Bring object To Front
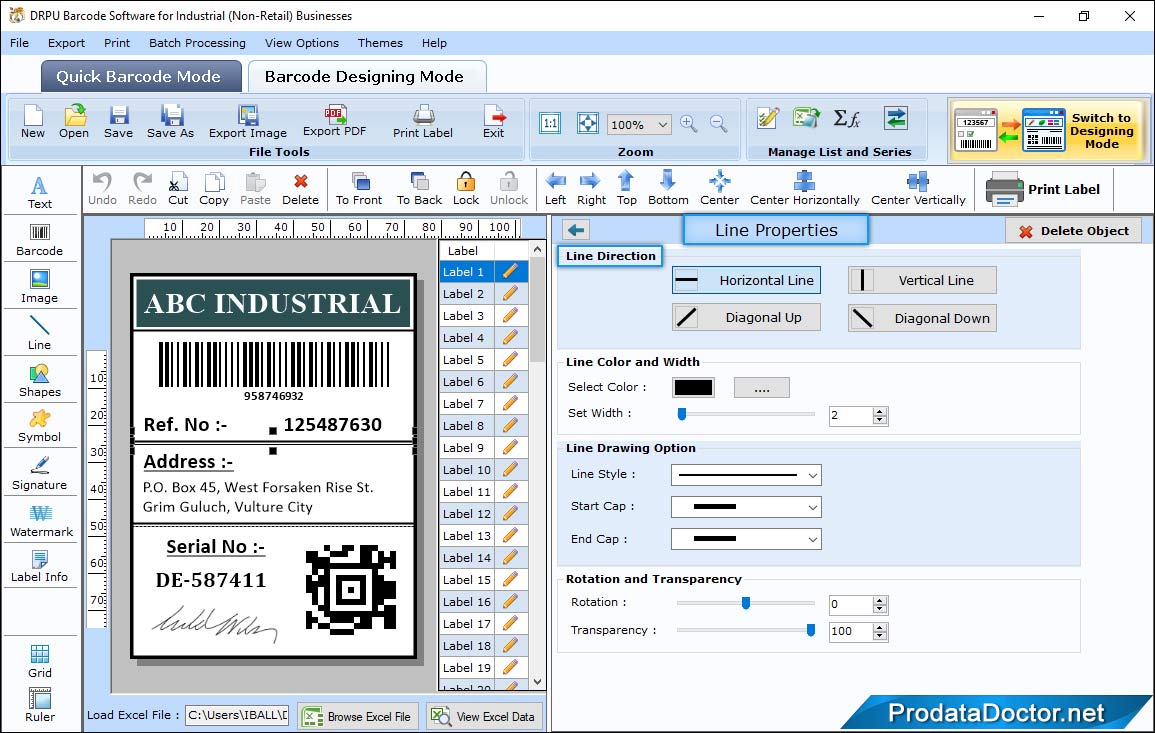Screen dimensions: 1155x733 359,189
